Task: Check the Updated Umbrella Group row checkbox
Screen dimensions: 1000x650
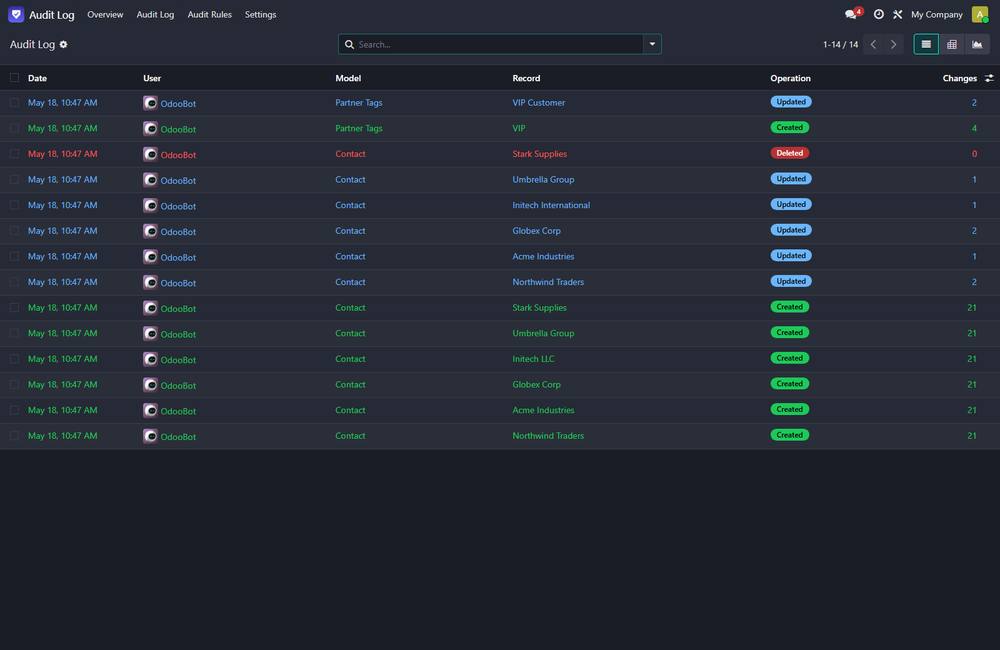Action: (x=14, y=179)
